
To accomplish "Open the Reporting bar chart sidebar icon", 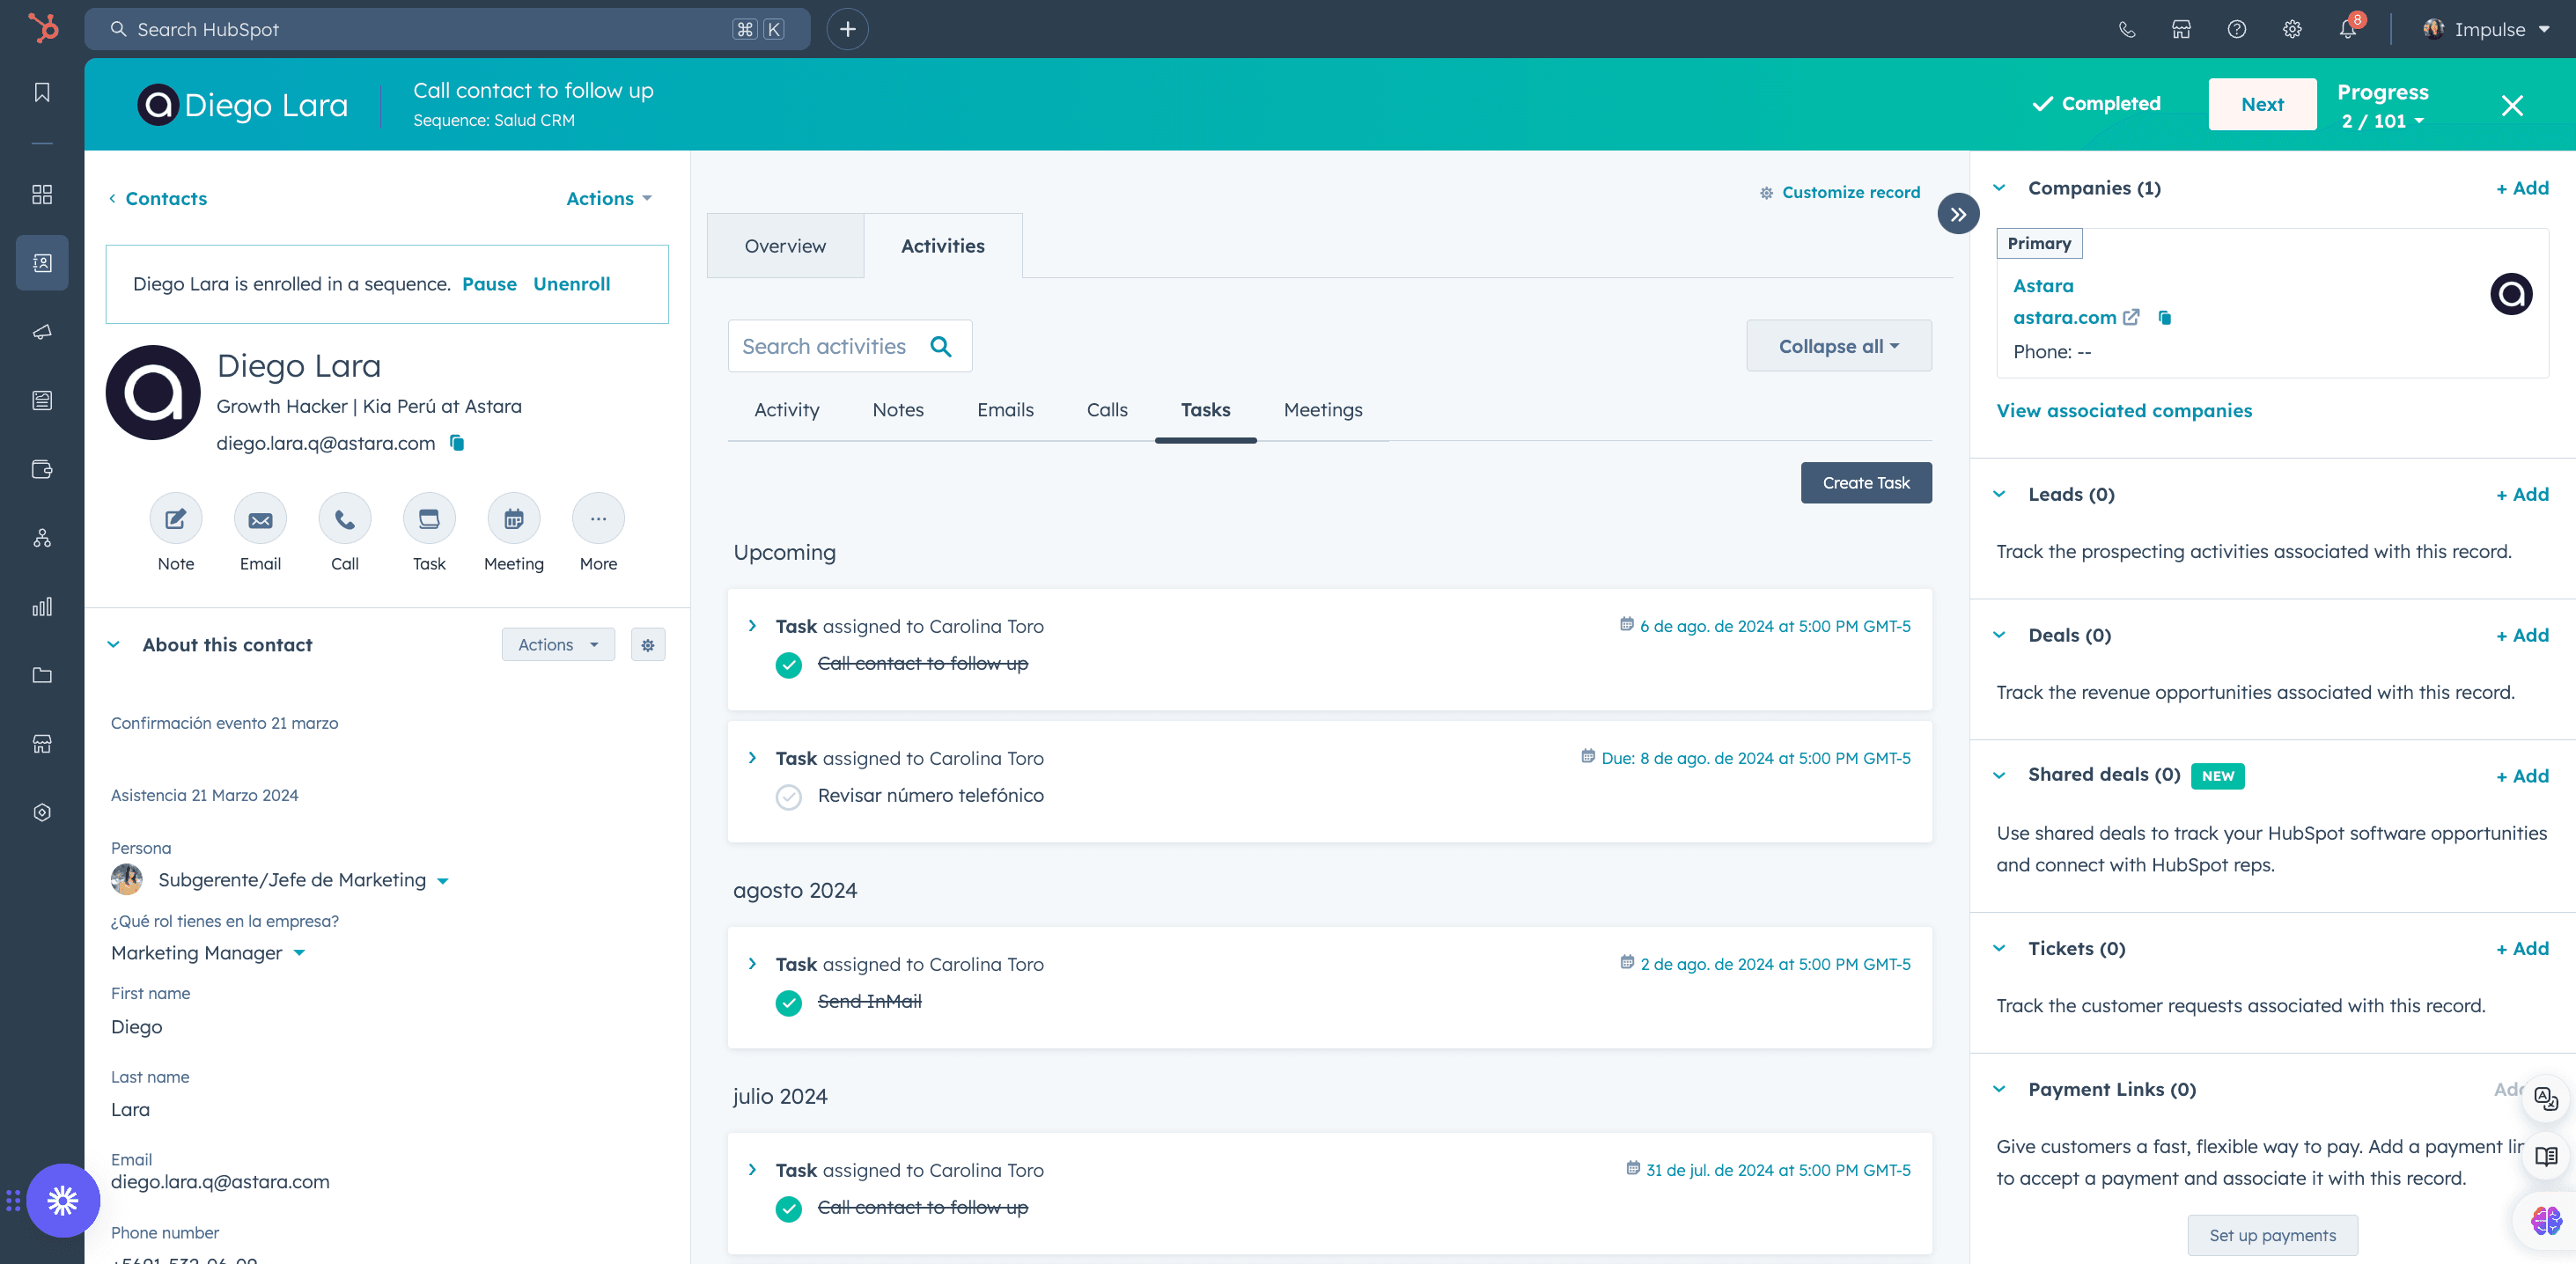I will click(x=42, y=606).
